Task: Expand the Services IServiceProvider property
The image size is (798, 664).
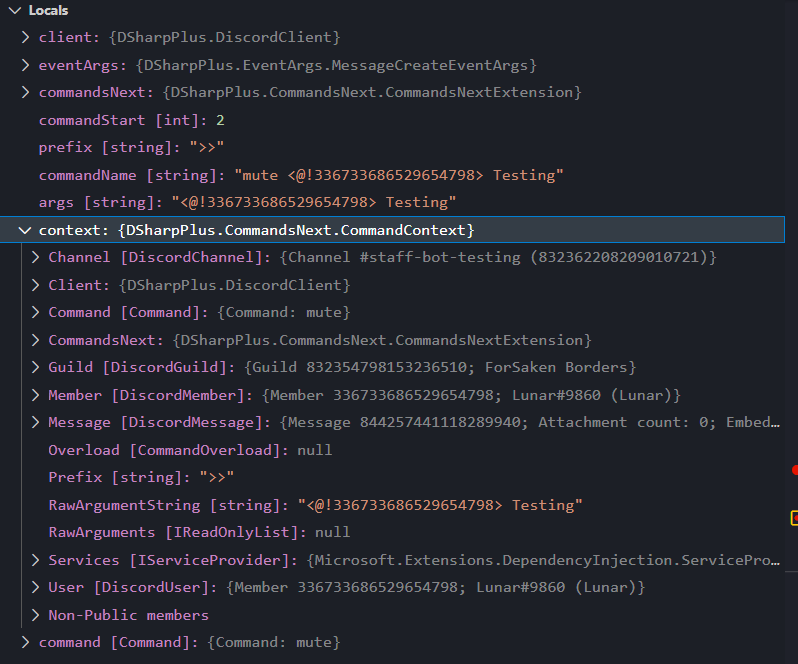Action: (x=35, y=560)
